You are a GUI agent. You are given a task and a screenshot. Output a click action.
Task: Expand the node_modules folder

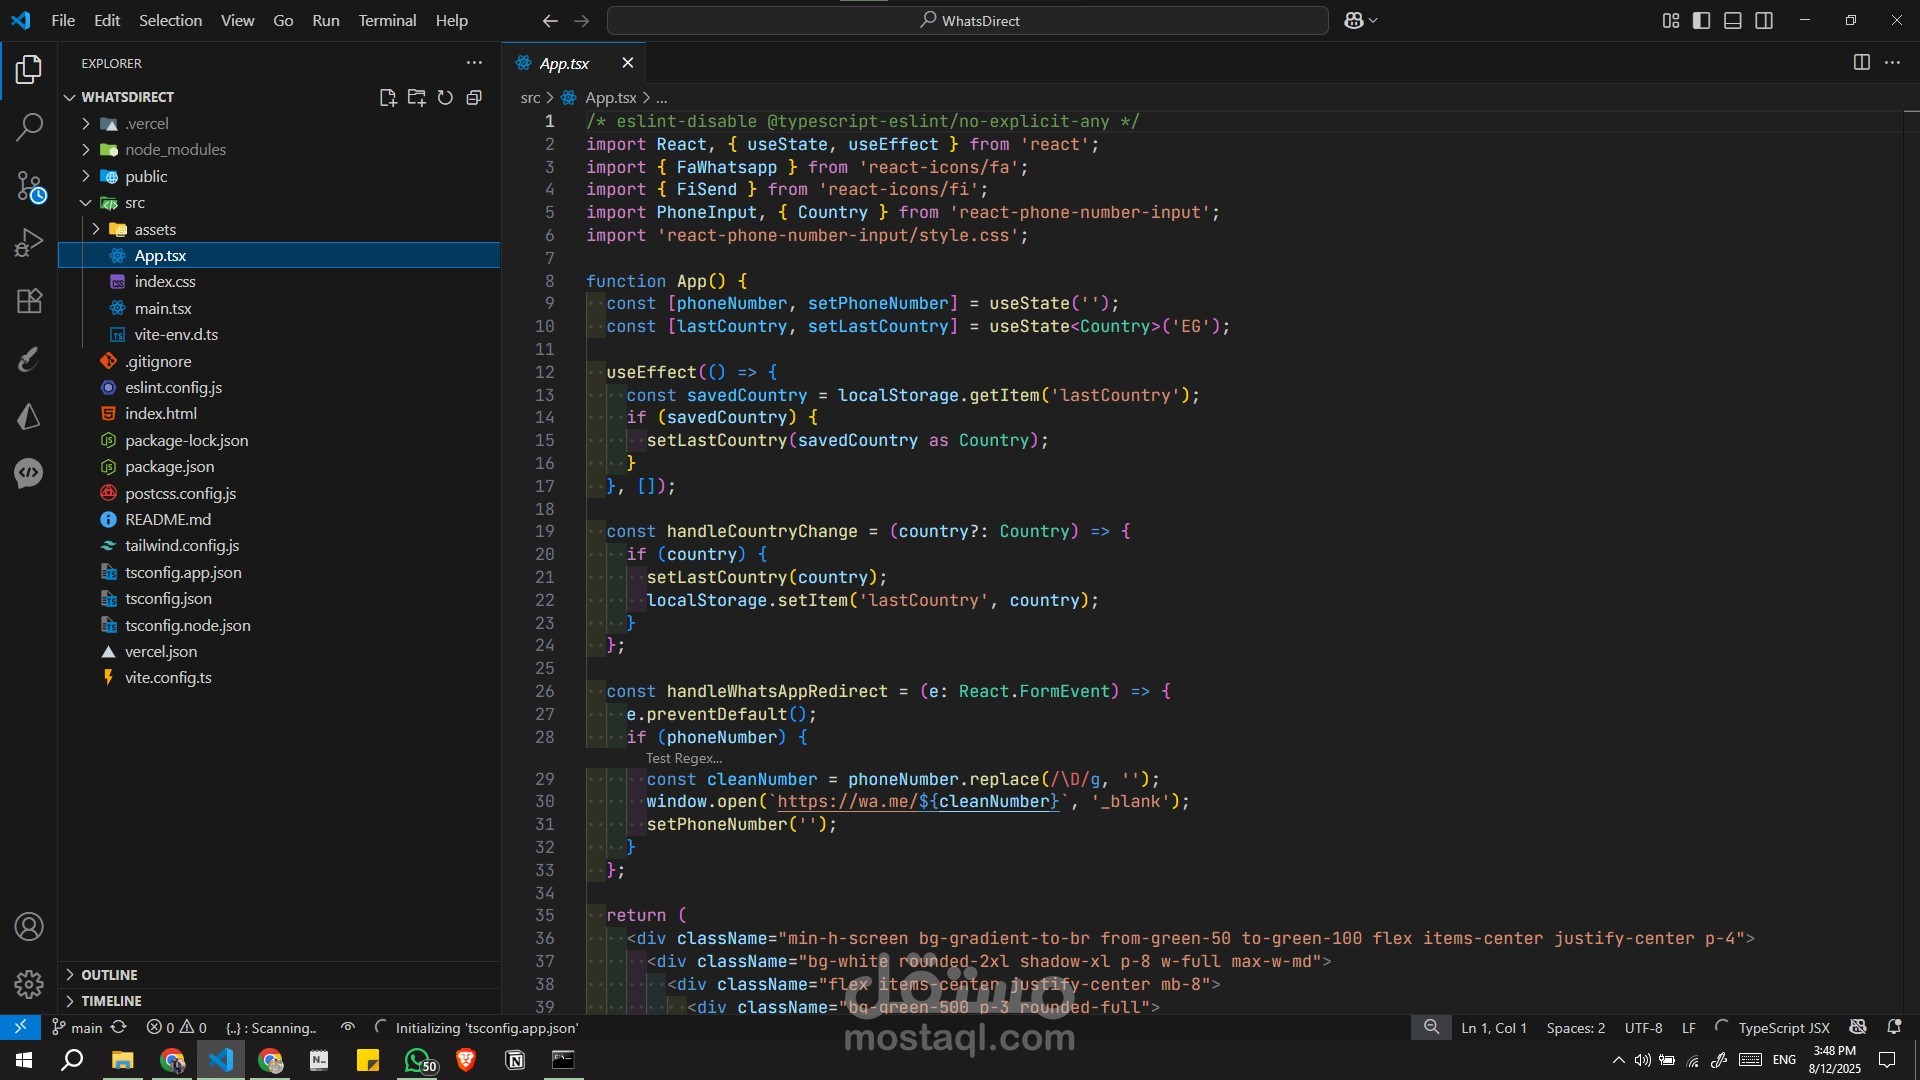pos(175,150)
